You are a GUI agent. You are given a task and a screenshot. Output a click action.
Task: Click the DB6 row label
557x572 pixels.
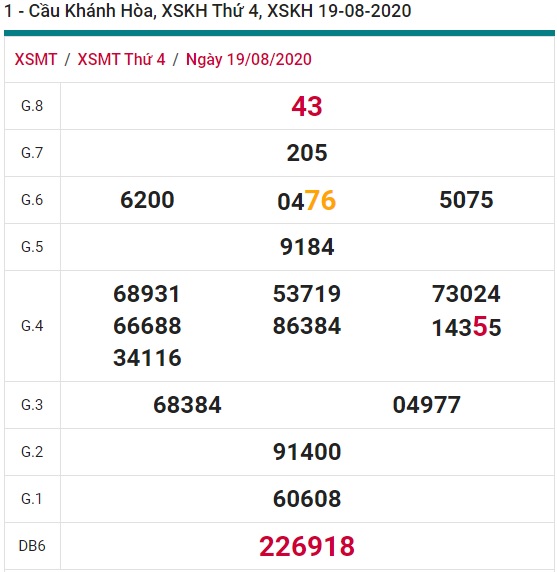[32, 546]
